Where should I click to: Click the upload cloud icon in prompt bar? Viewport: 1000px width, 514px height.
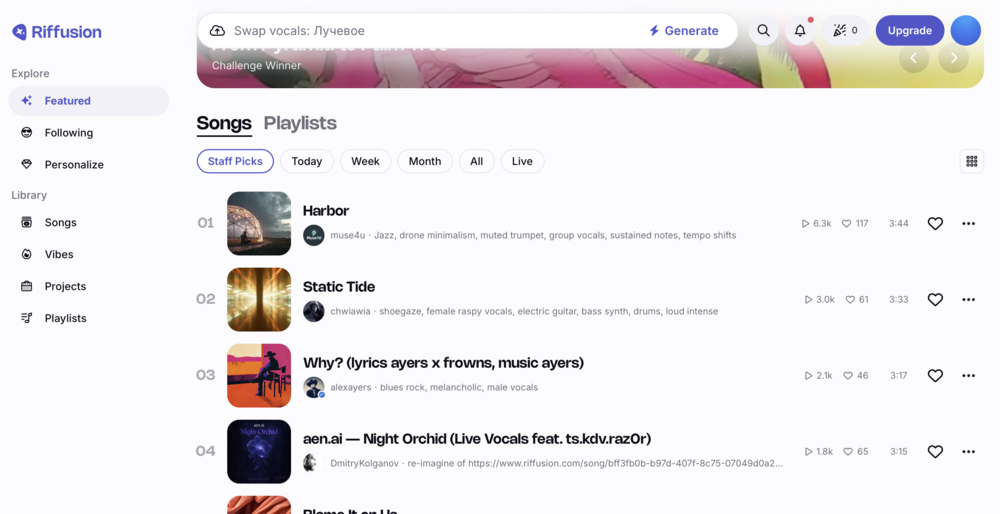click(217, 31)
